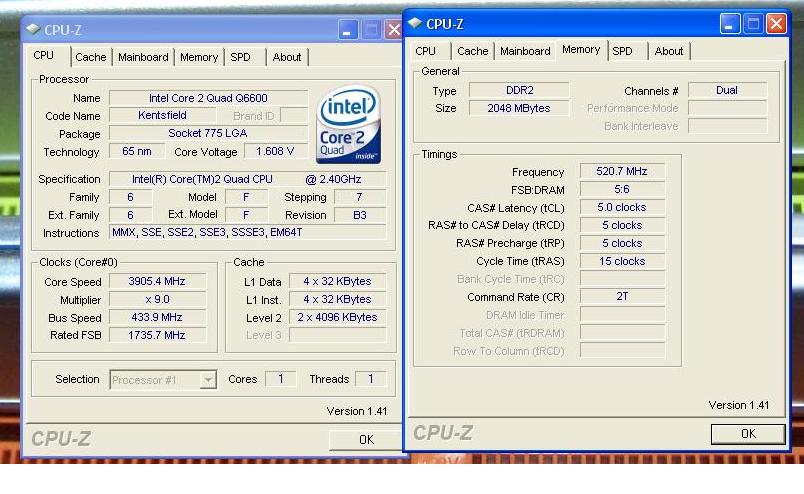
Task: Click the memory Type value DDR2
Action: [x=519, y=90]
